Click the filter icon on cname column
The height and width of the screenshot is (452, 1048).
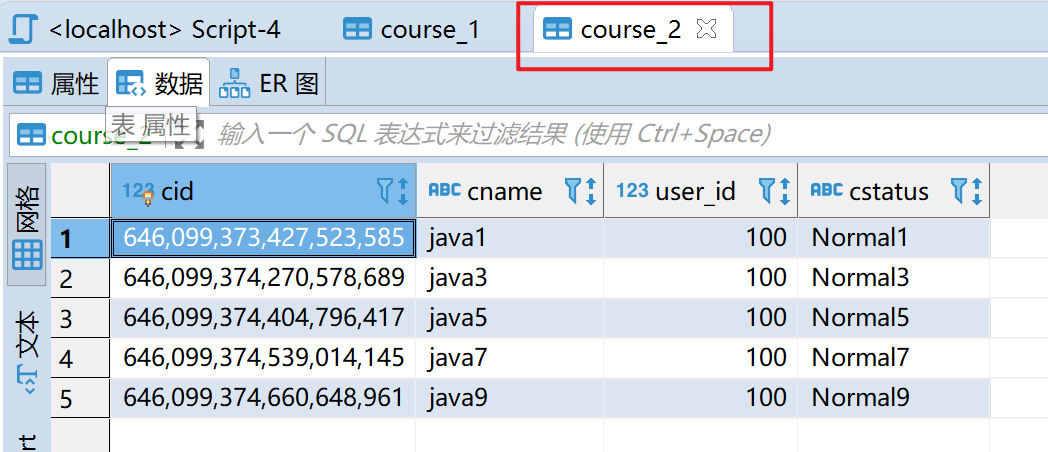point(574,190)
